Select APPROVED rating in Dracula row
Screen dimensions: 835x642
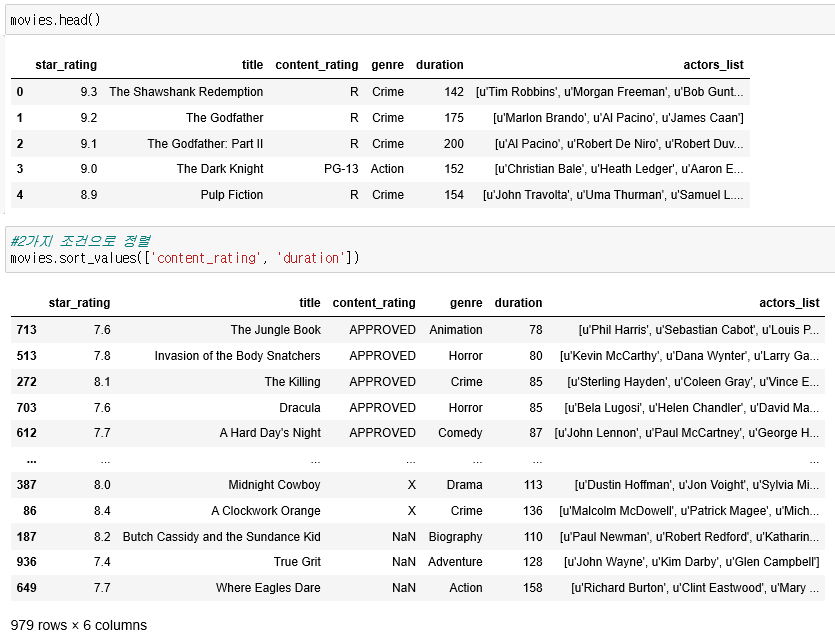pyautogui.click(x=382, y=408)
